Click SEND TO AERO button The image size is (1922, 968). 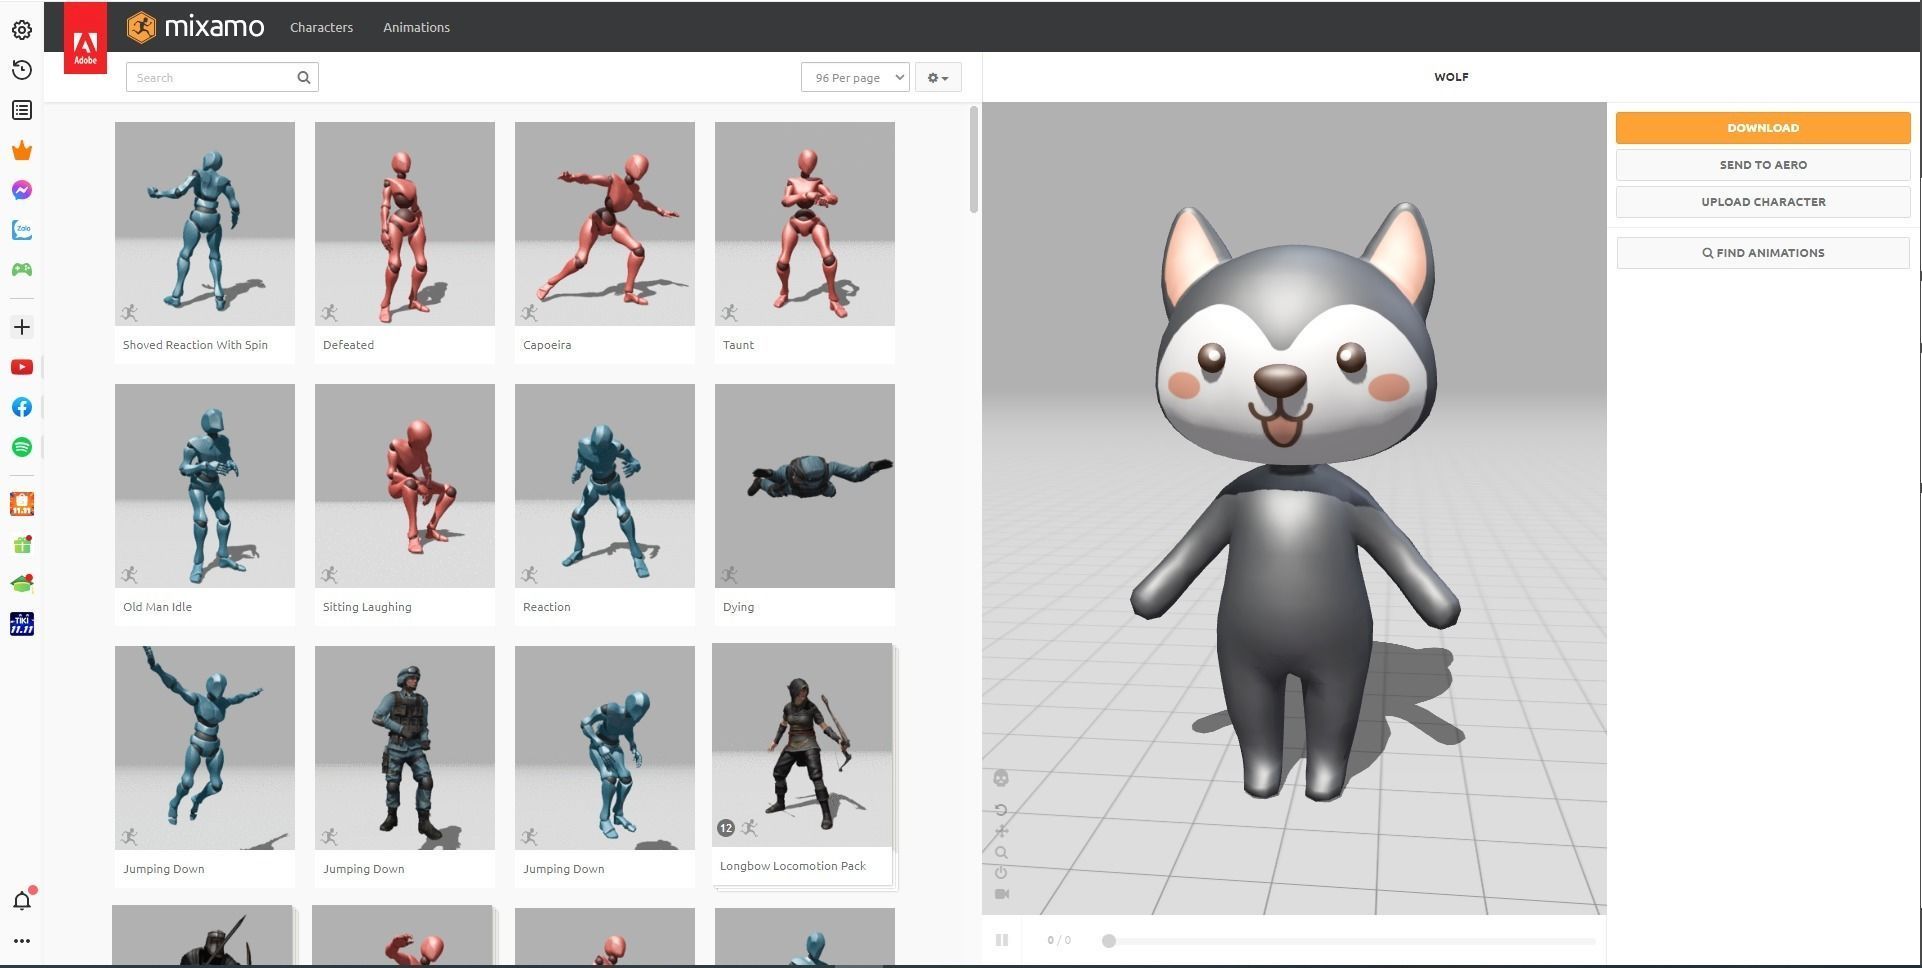[x=1763, y=165]
